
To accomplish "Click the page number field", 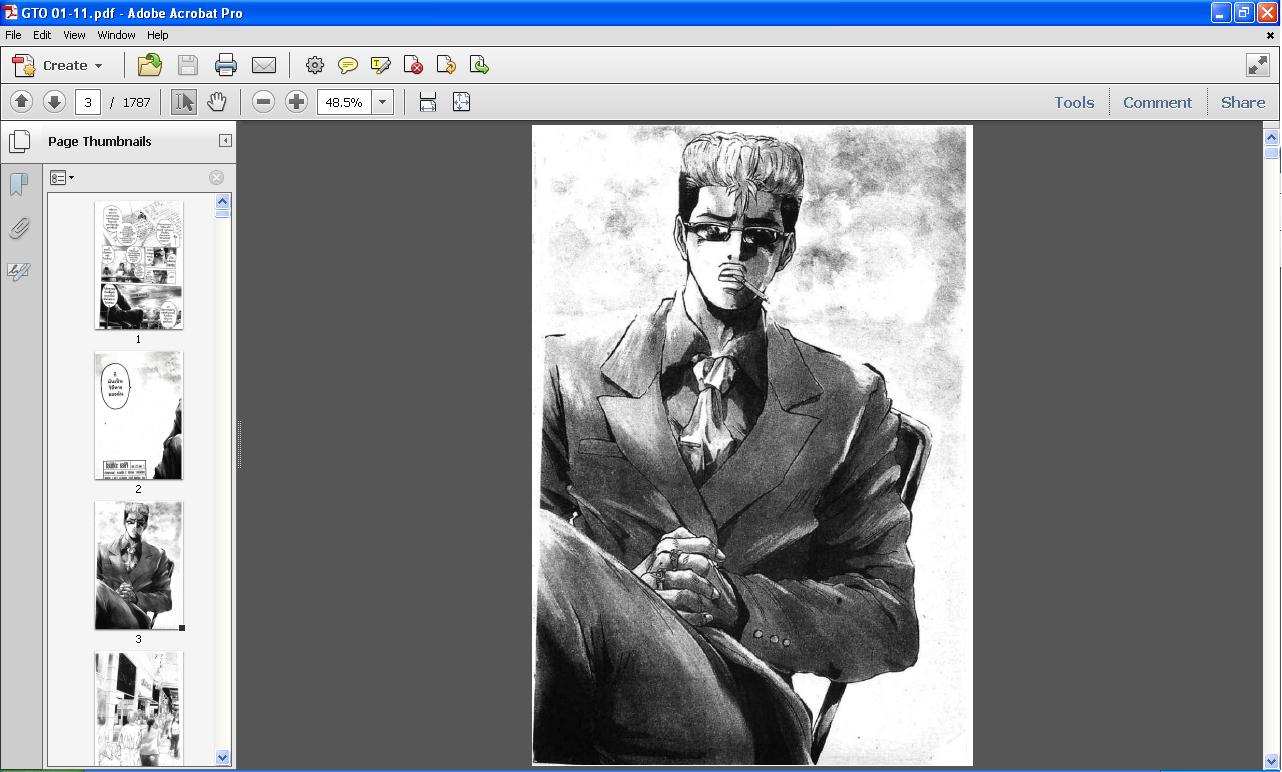I will click(x=88, y=102).
